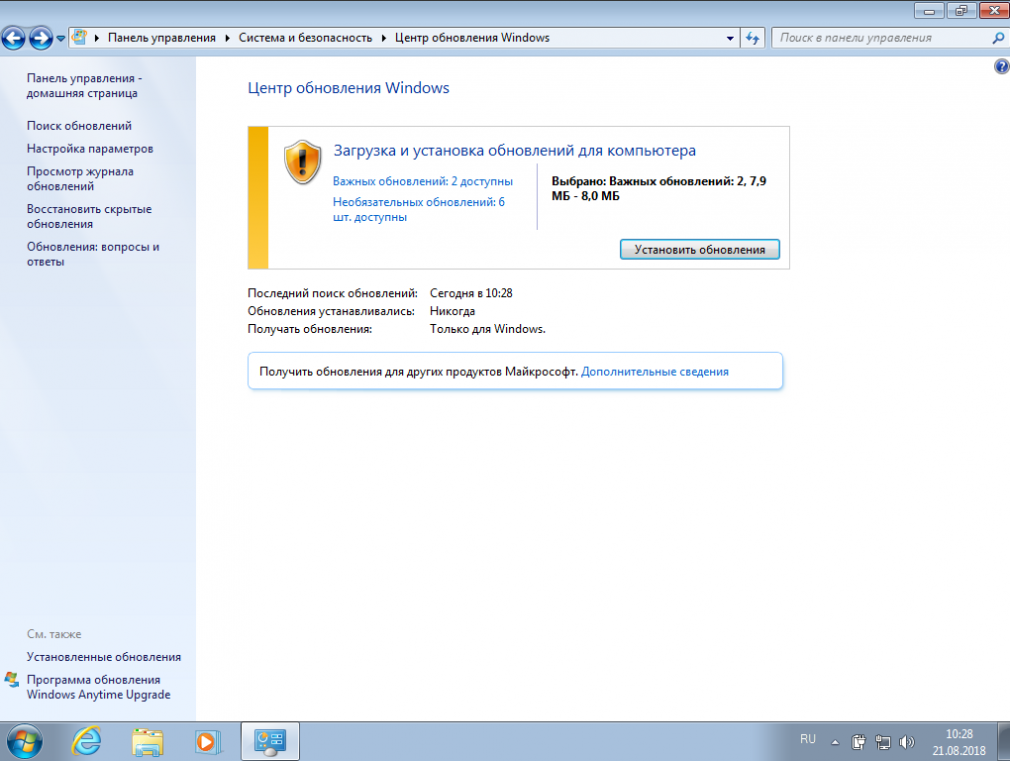Open address bar history dropdown
The width and height of the screenshot is (1010, 761).
[x=730, y=38]
